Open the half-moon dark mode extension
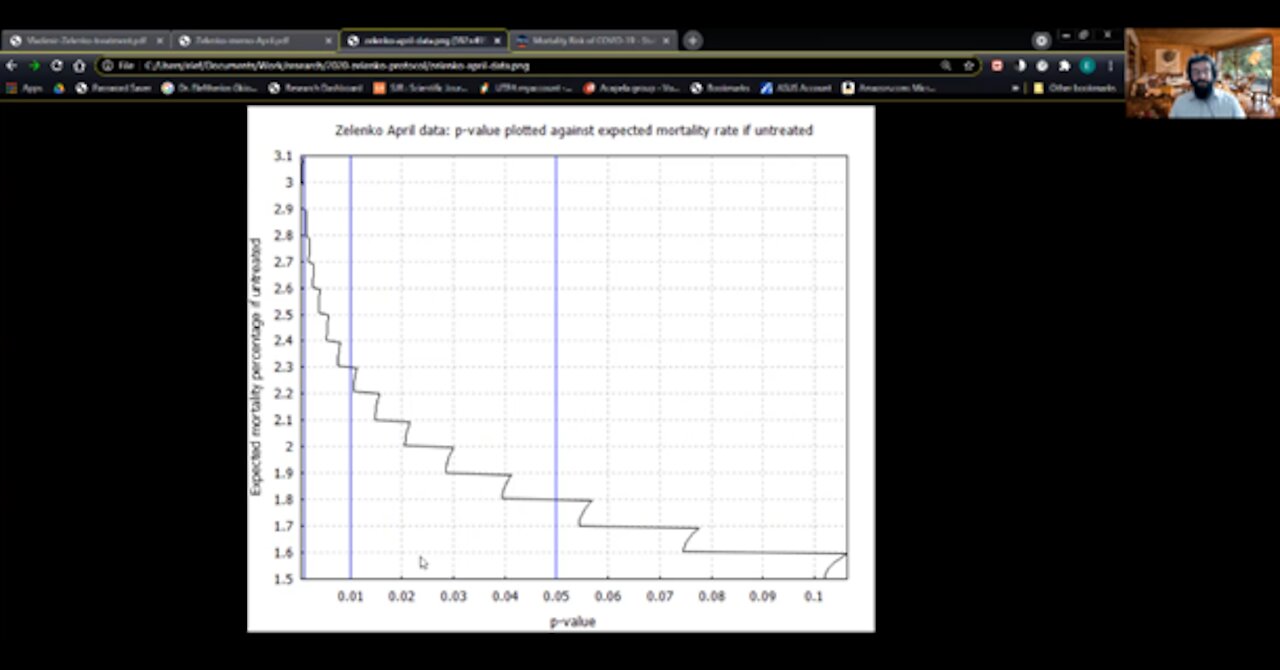 (x=1020, y=65)
